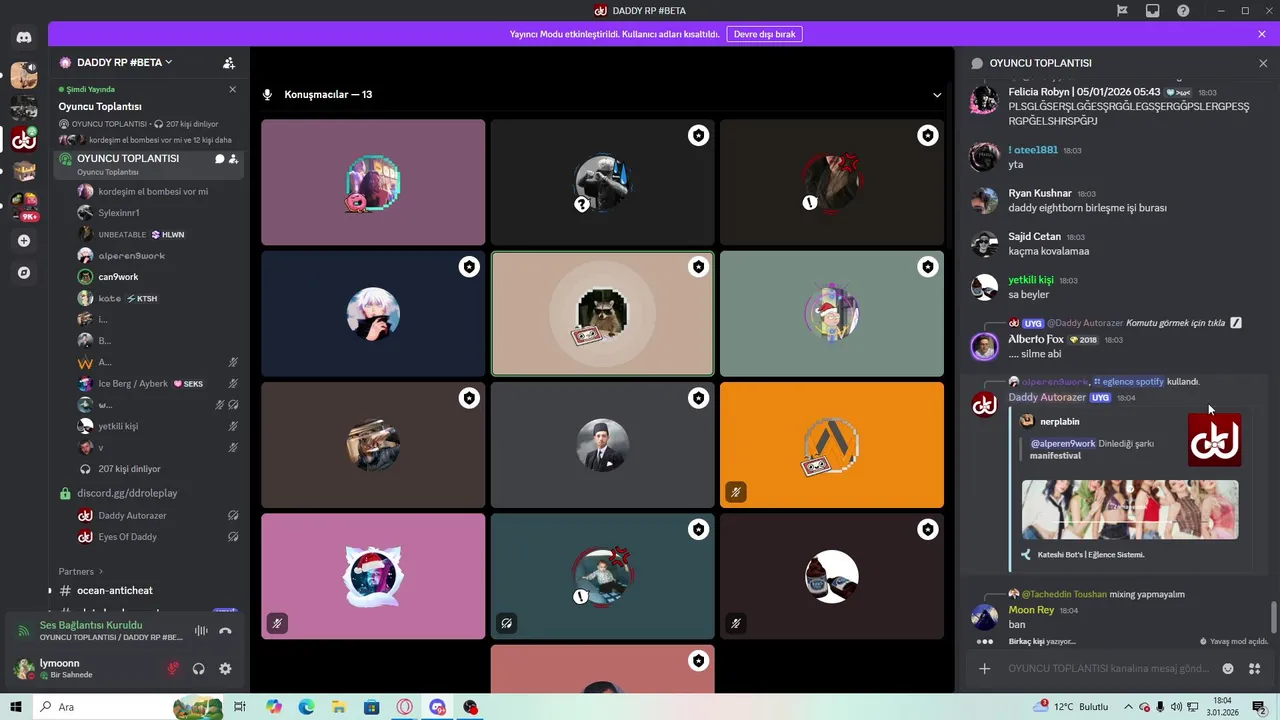The height and width of the screenshot is (720, 1280).
Task: Click the invite people icon beside DADDY RP #BETA
Action: click(229, 62)
